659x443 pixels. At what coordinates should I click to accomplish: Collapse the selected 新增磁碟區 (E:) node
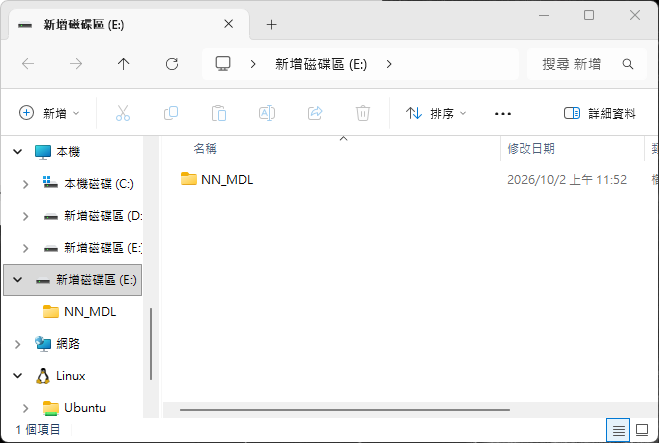[x=18, y=280]
